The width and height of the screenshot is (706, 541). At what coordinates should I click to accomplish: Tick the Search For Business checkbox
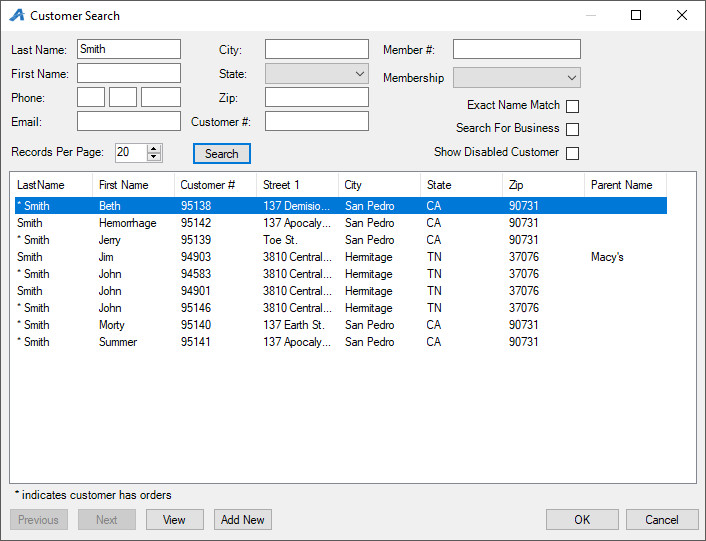coord(572,129)
